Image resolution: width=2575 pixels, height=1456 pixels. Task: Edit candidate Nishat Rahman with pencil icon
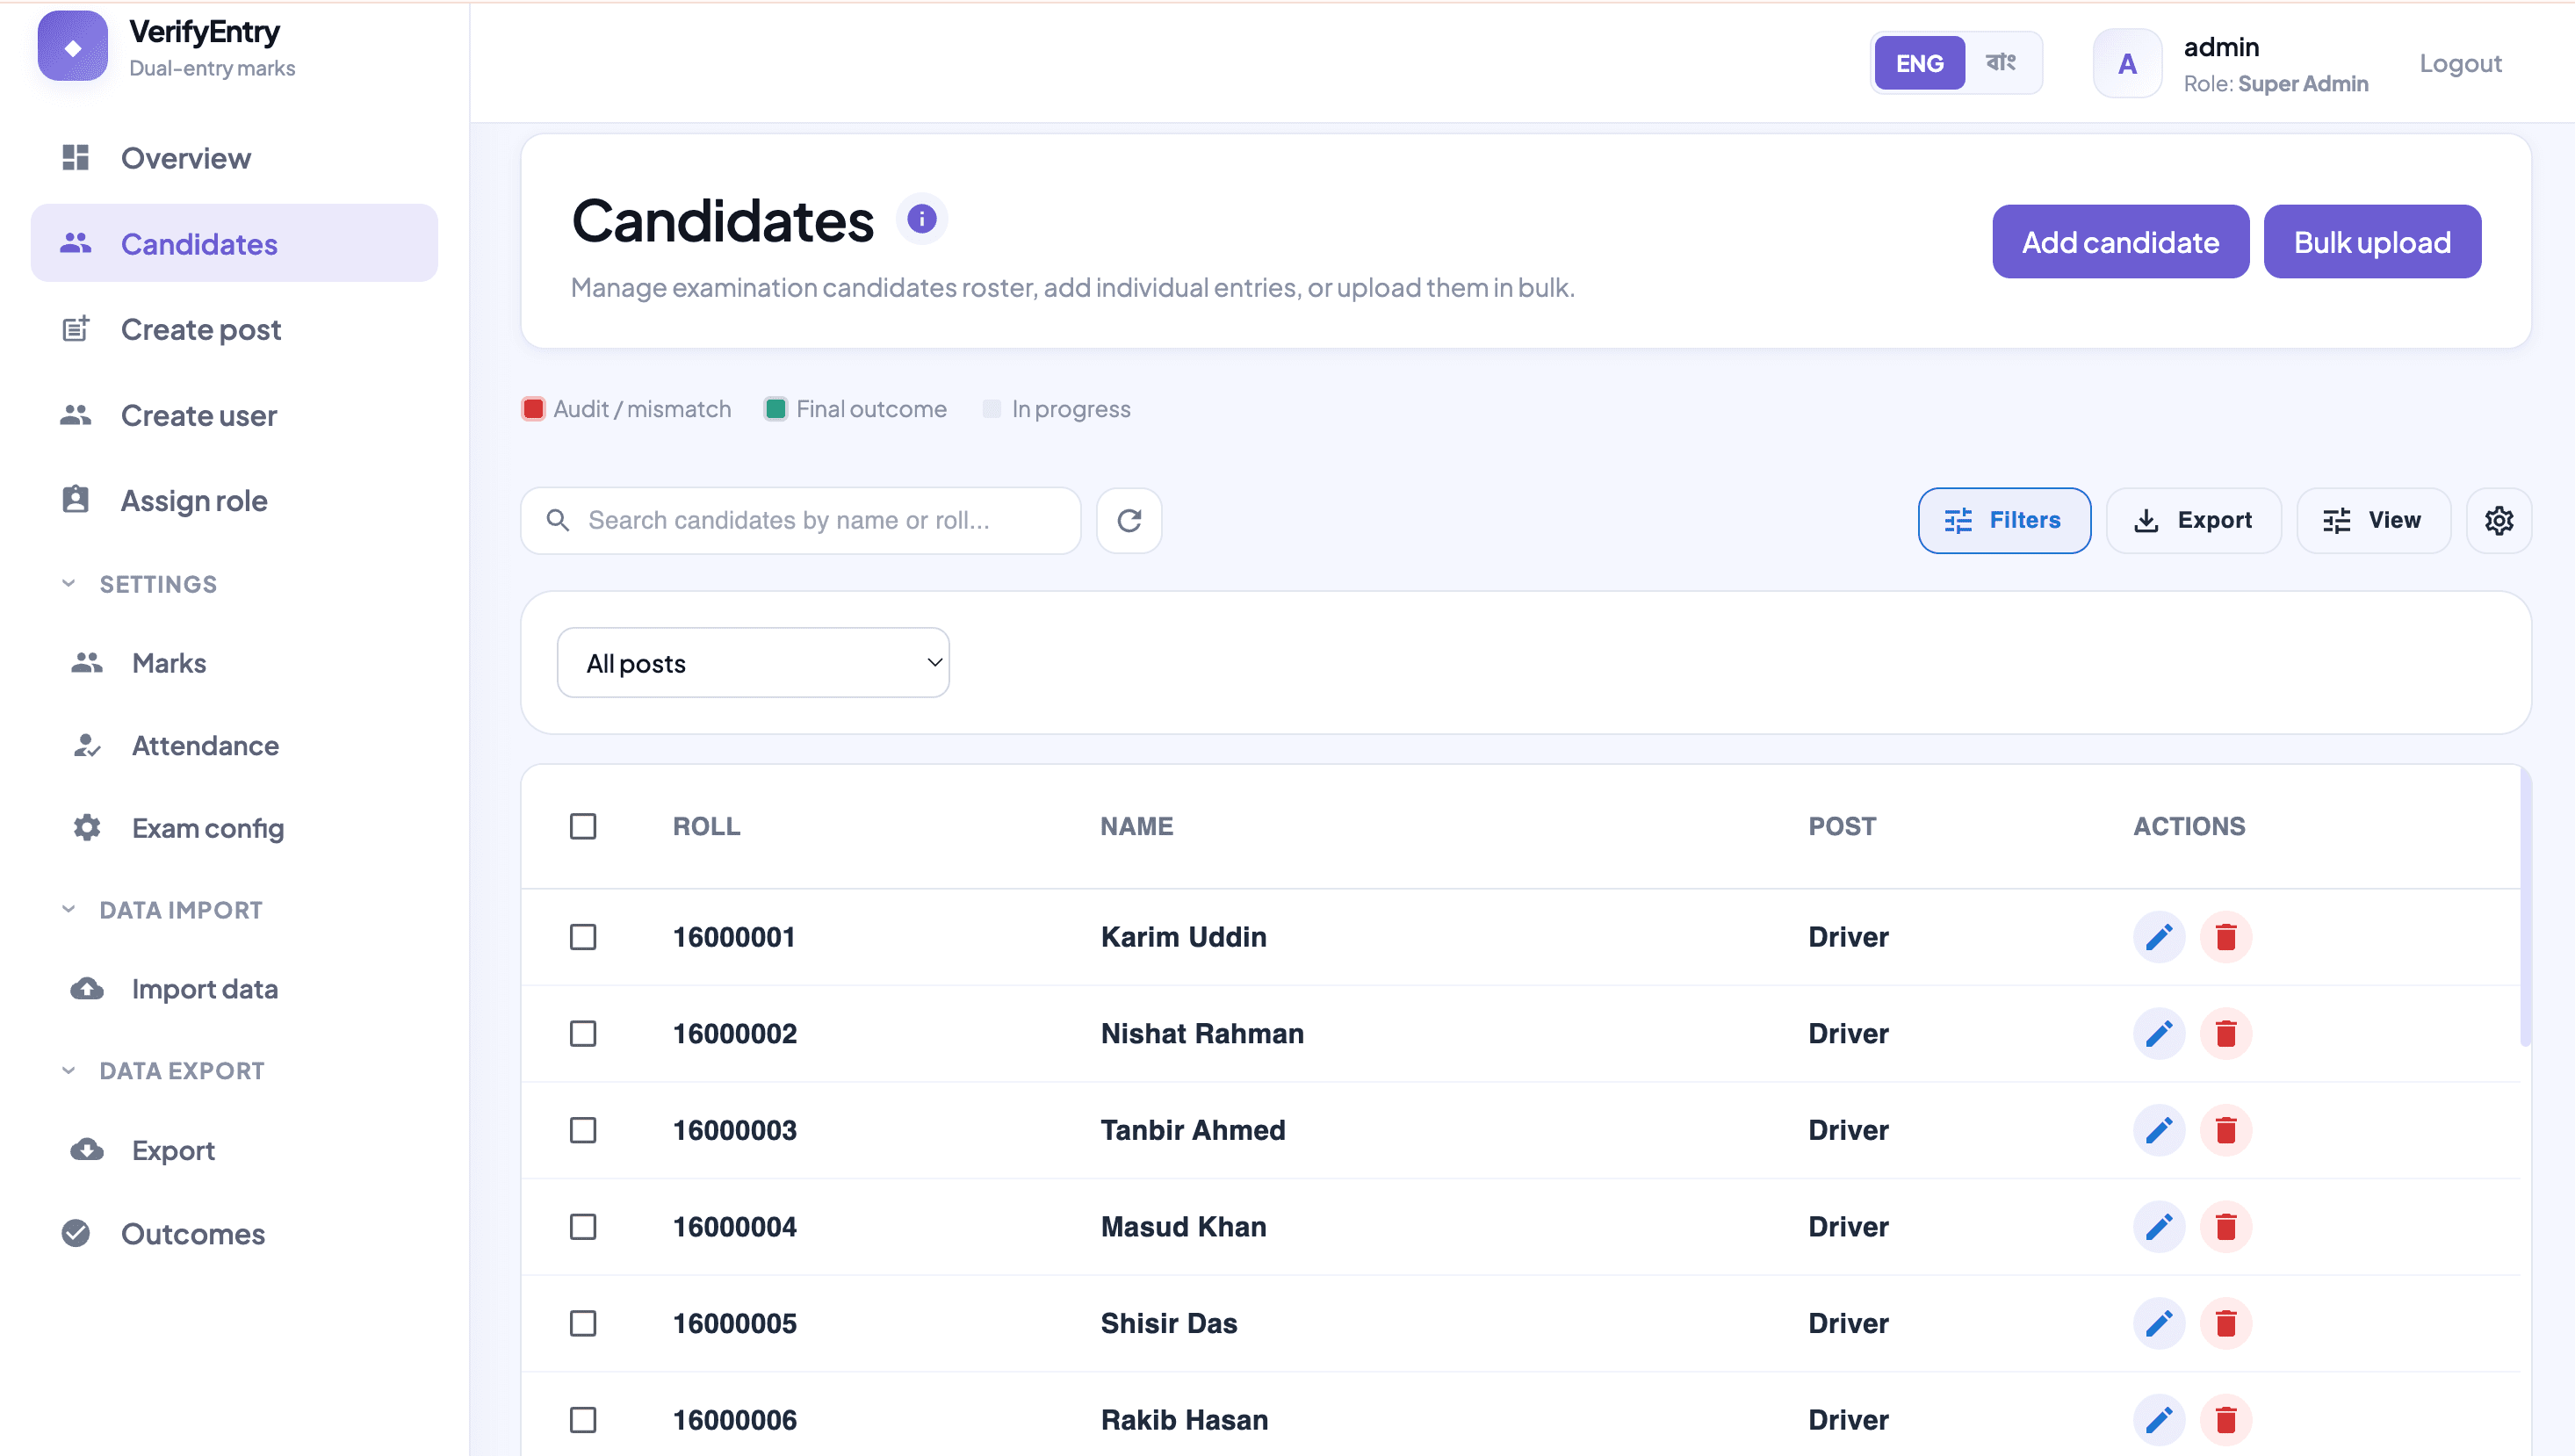2159,1033
